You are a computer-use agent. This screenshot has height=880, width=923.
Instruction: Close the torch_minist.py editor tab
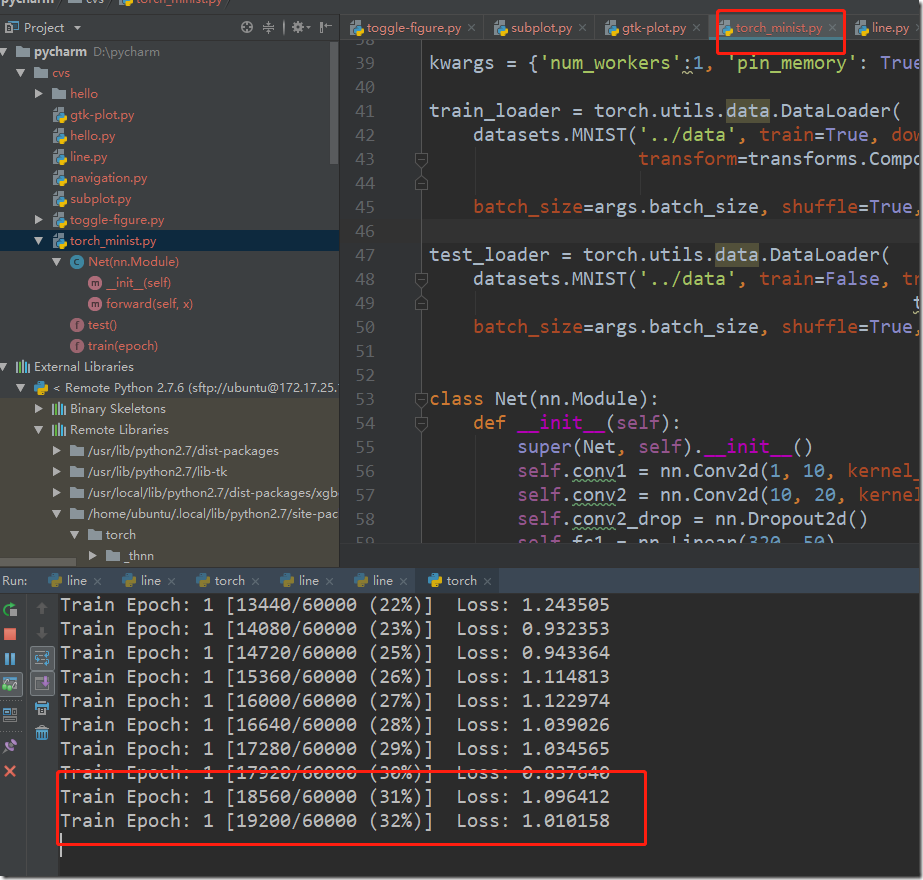coord(832,27)
